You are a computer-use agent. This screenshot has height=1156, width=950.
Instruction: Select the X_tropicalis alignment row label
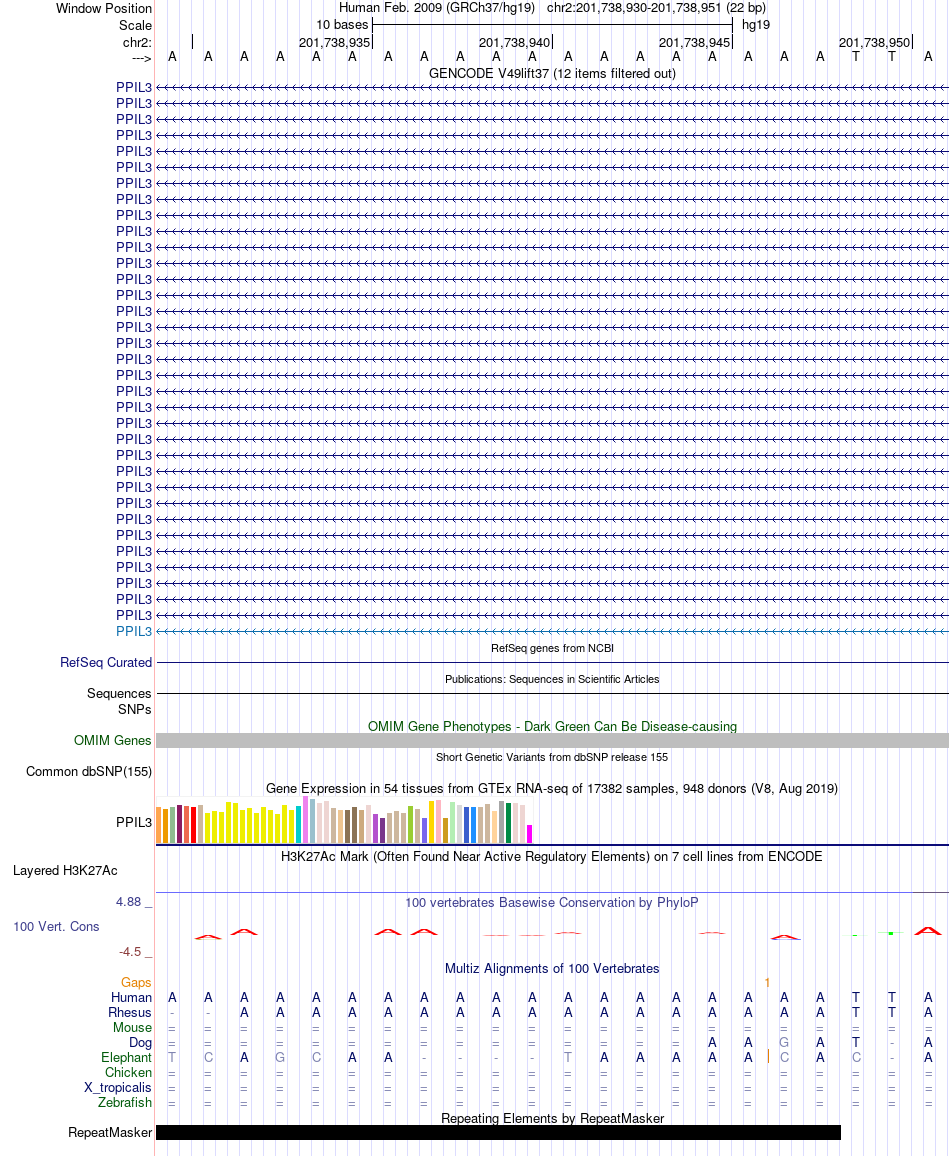point(118,1087)
